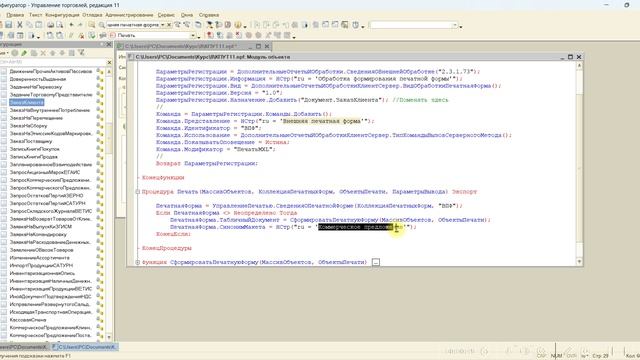Viewport: 640px width, 360px height.
Task: Click the Paste clipboard icon in top toolbar
Action: (39, 25)
